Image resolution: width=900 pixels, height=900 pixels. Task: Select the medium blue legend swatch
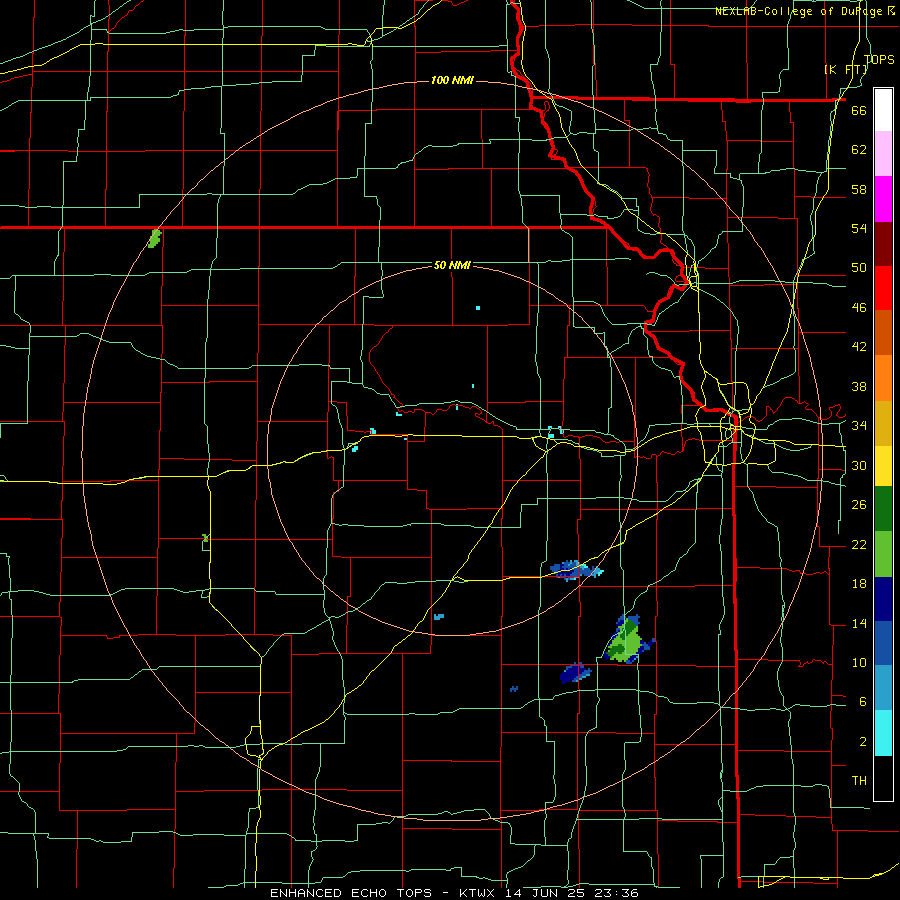point(883,643)
